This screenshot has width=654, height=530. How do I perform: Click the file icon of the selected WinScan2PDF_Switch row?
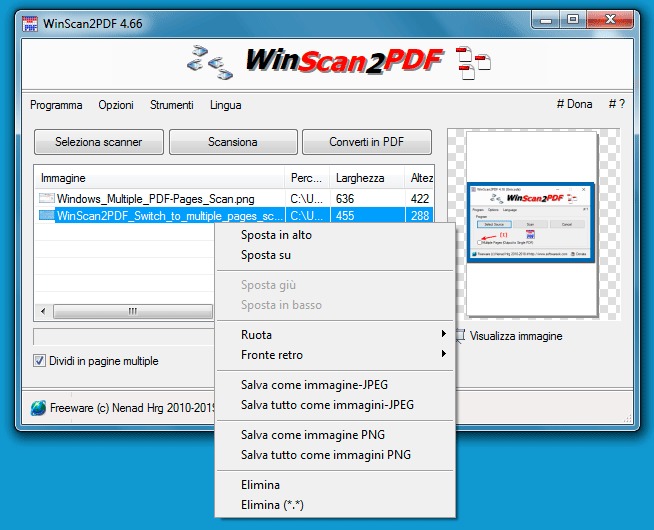pyautogui.click(x=46, y=215)
